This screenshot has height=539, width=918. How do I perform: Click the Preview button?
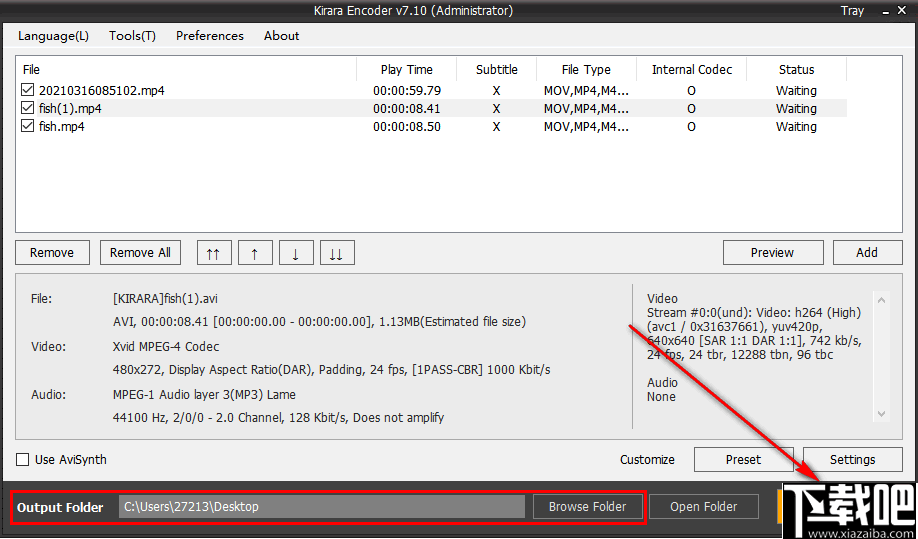point(773,253)
